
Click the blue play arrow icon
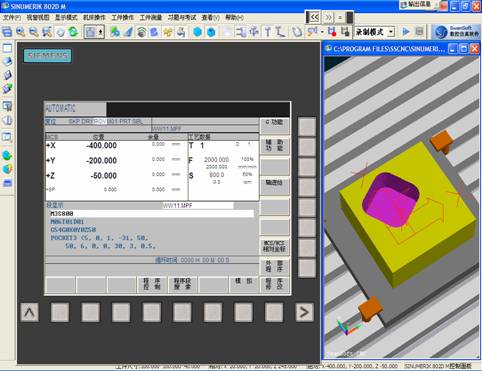tap(406, 32)
